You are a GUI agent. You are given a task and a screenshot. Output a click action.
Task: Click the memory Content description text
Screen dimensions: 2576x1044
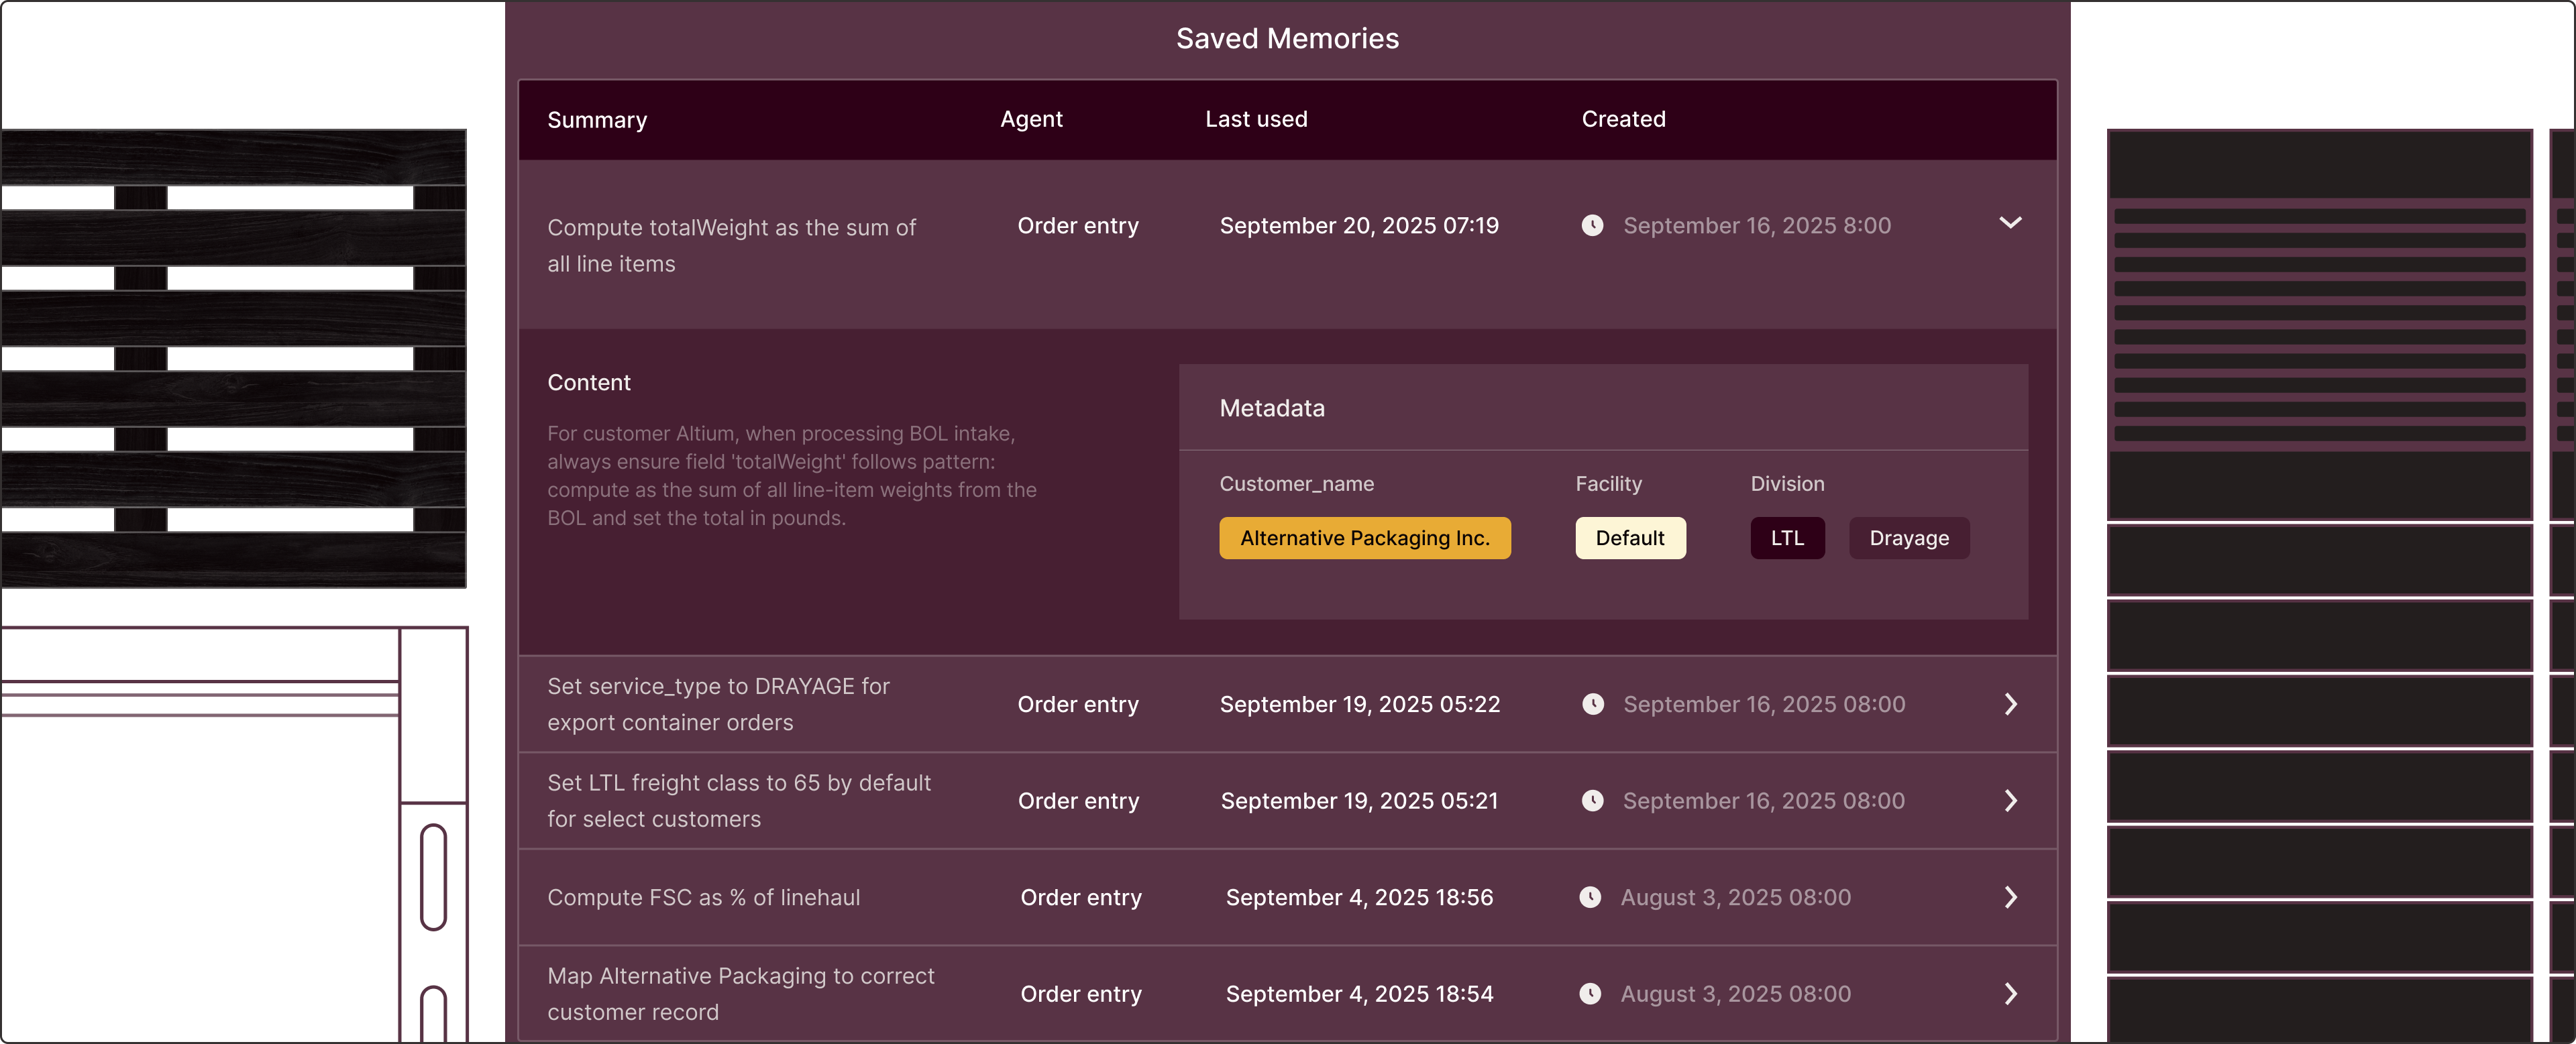coord(791,476)
